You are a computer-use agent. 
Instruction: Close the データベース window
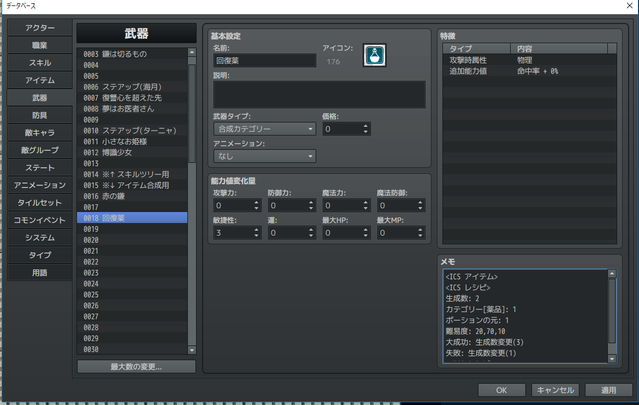(x=629, y=6)
